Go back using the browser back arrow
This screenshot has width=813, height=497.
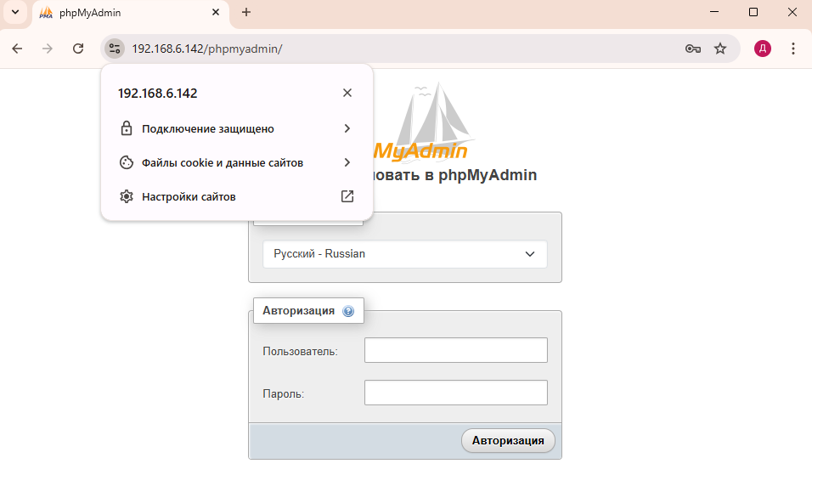pos(17,49)
